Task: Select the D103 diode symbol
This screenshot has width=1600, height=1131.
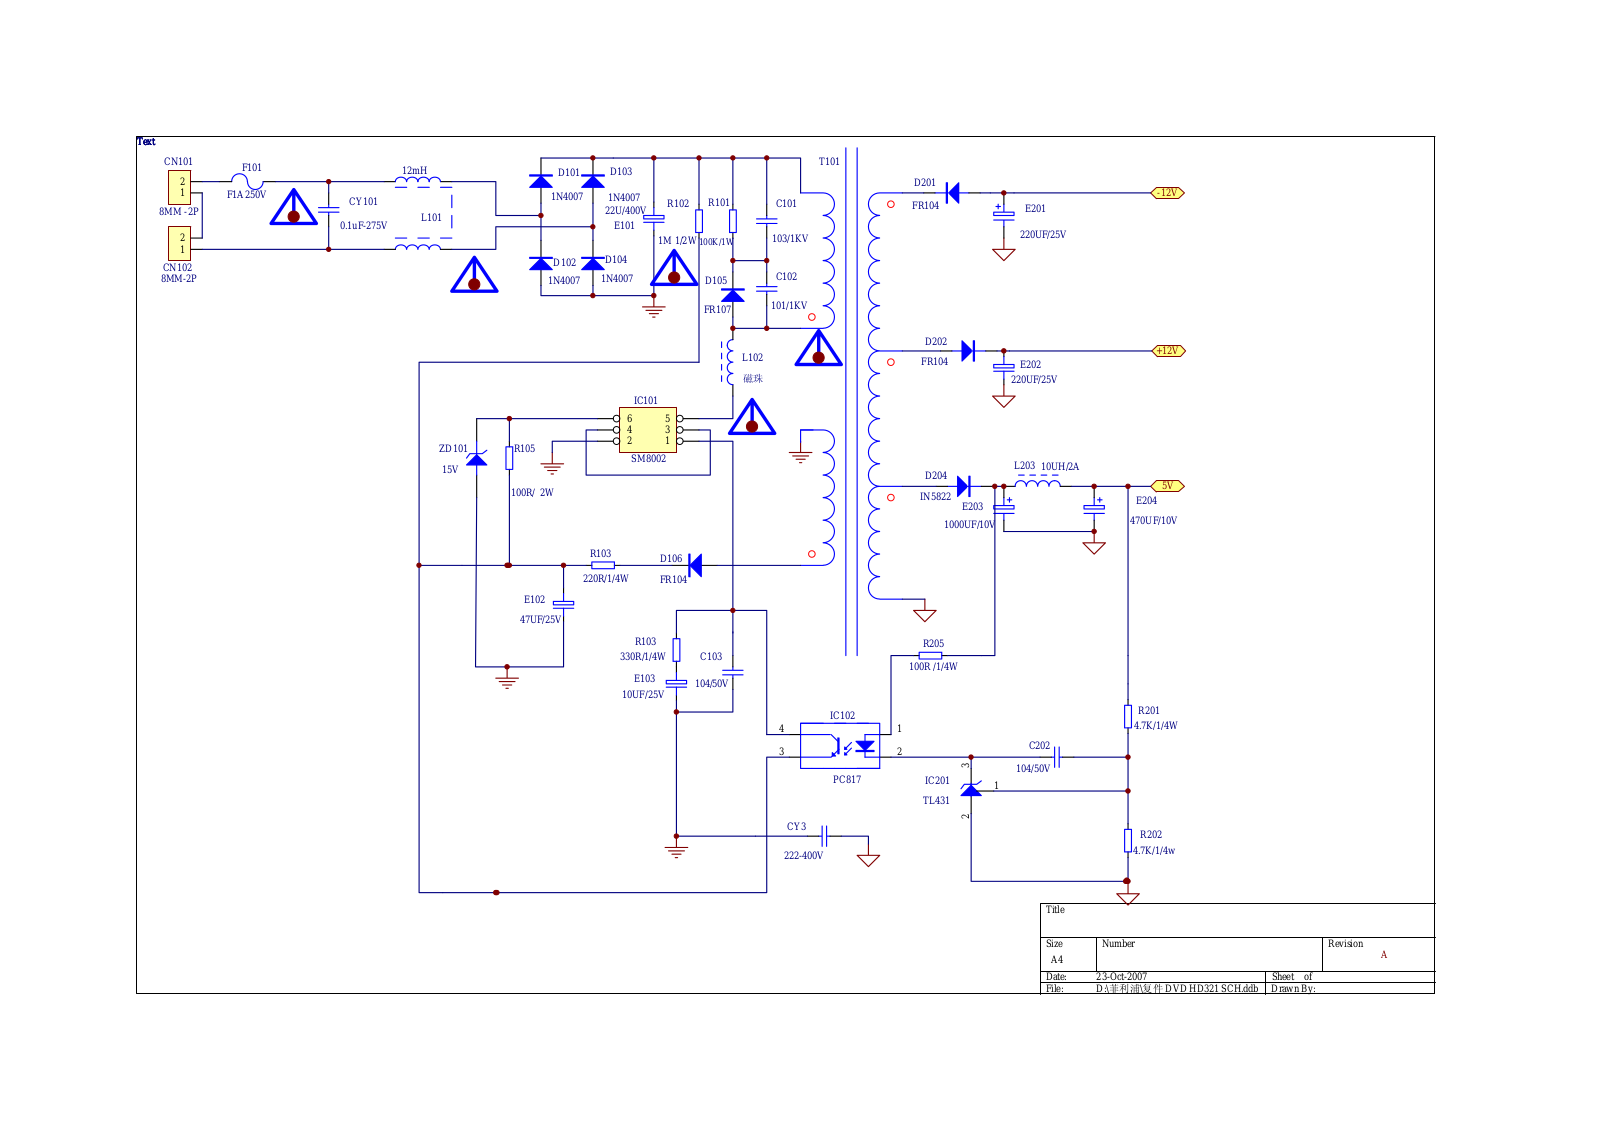Action: (593, 181)
